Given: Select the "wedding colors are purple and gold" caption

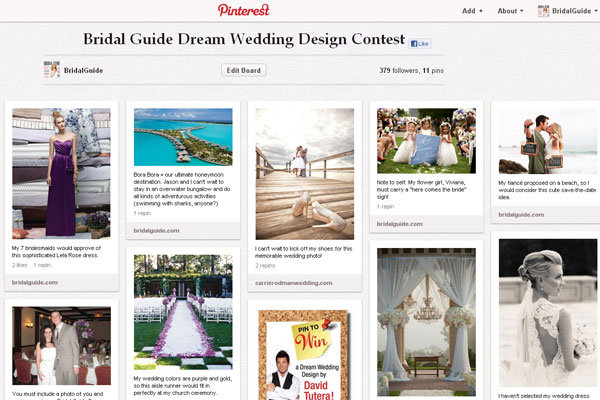Looking at the screenshot, I should (x=183, y=385).
